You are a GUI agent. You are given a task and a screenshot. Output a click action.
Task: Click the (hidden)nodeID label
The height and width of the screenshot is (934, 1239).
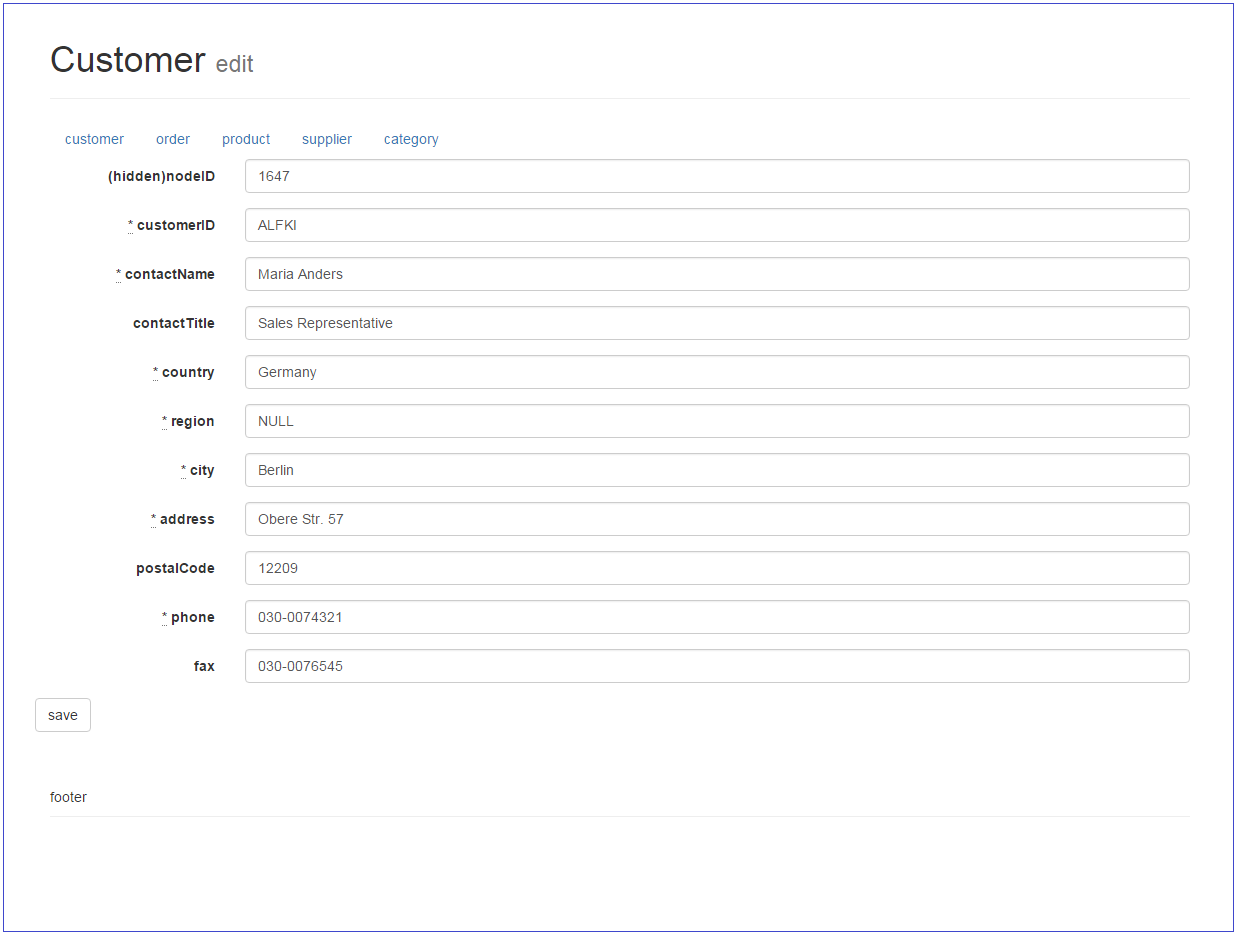[x=161, y=176]
